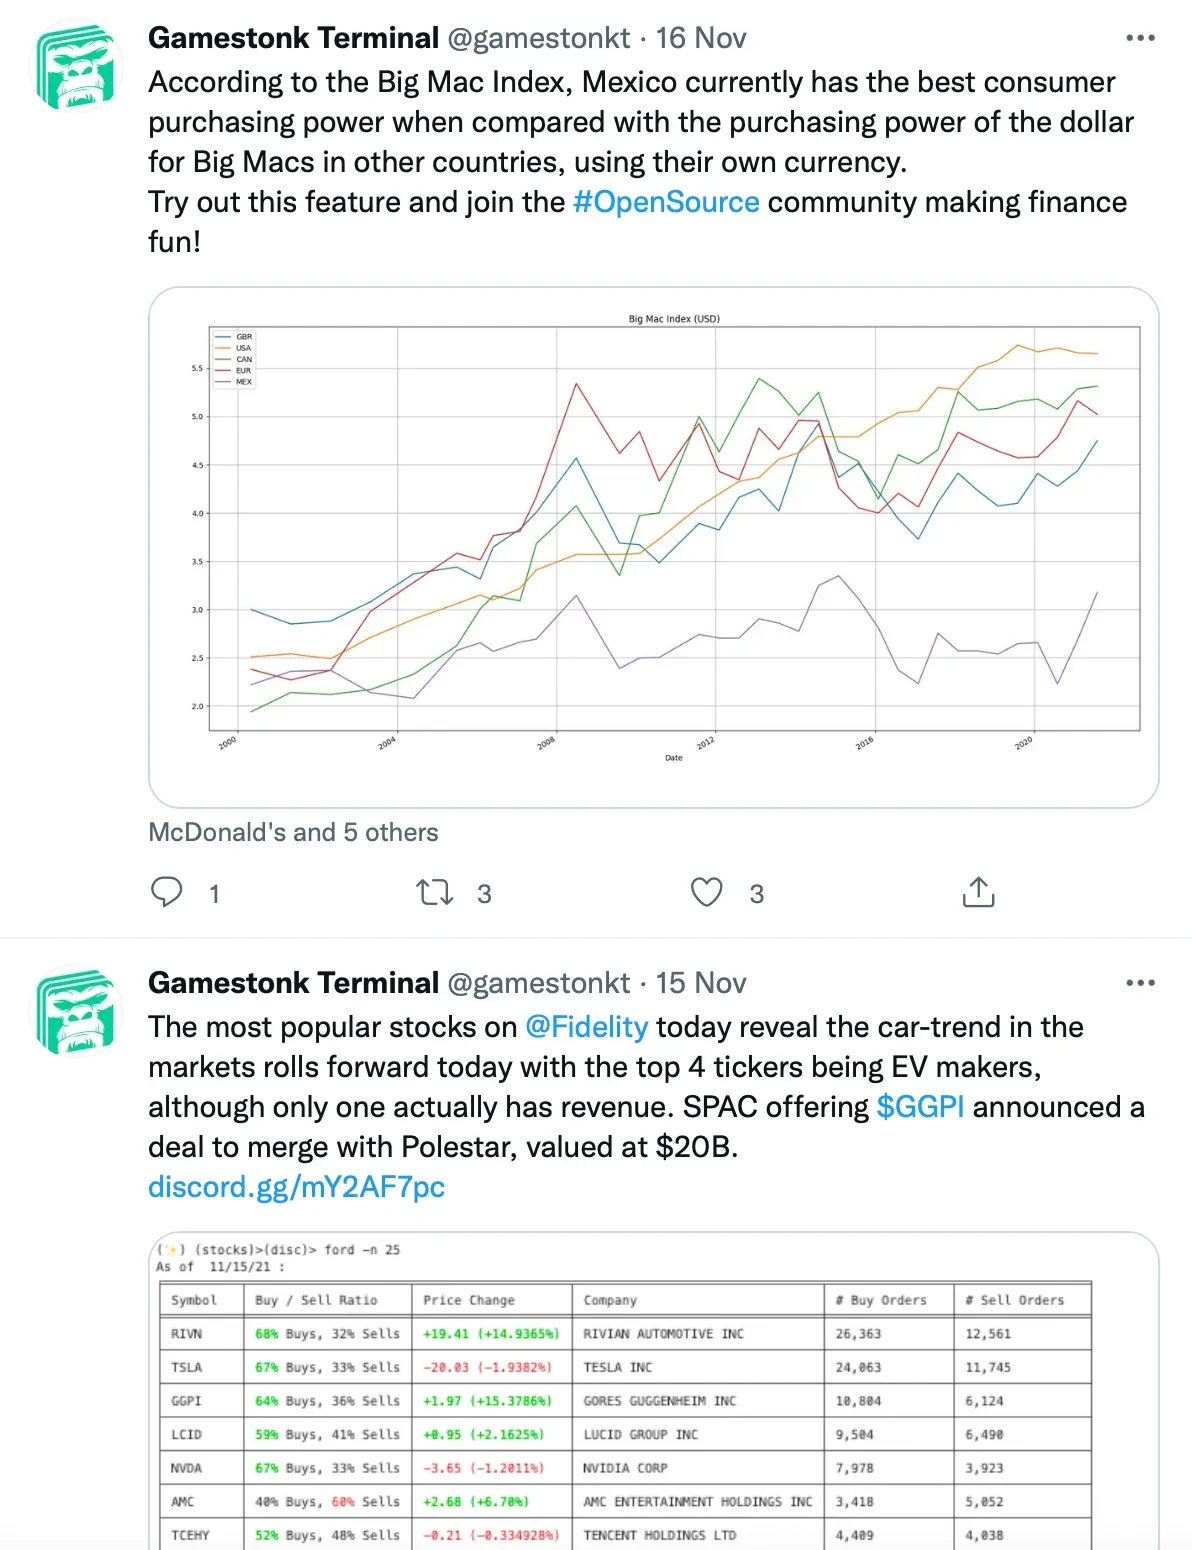Open the #OpenSource hashtag

tap(666, 202)
